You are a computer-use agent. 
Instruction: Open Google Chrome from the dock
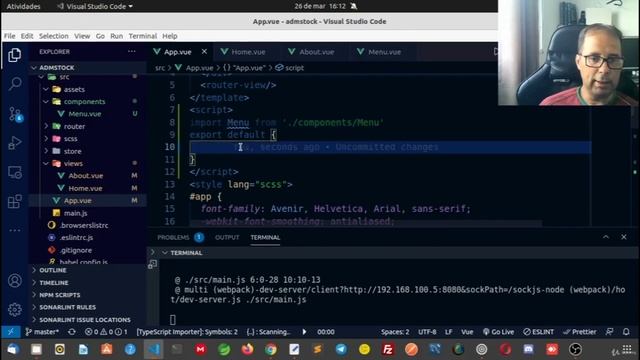click(x=271, y=349)
